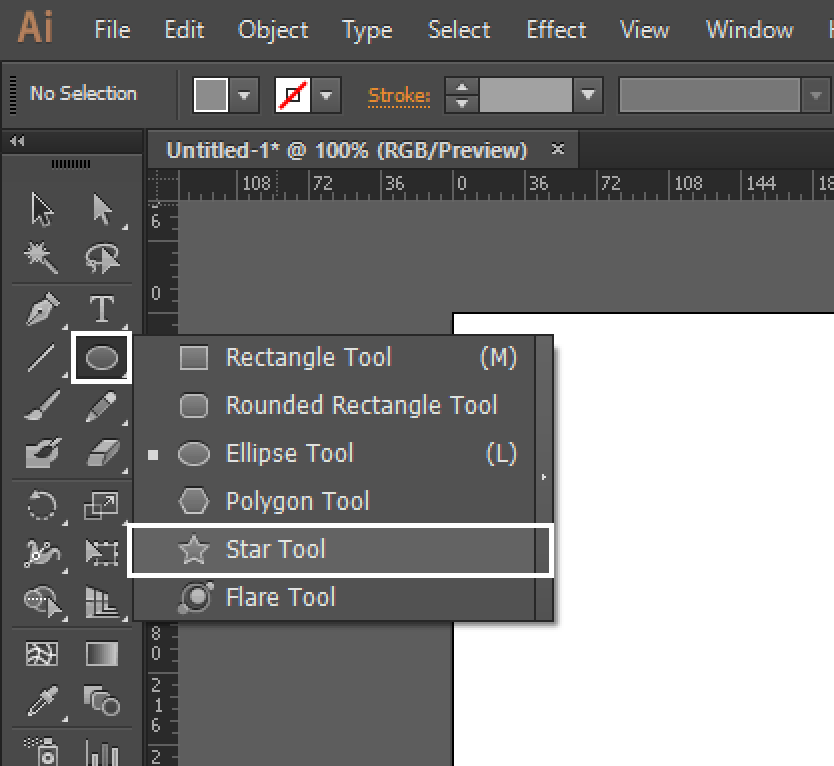Open the View menu
Image resolution: width=834 pixels, height=766 pixels.
[645, 30]
